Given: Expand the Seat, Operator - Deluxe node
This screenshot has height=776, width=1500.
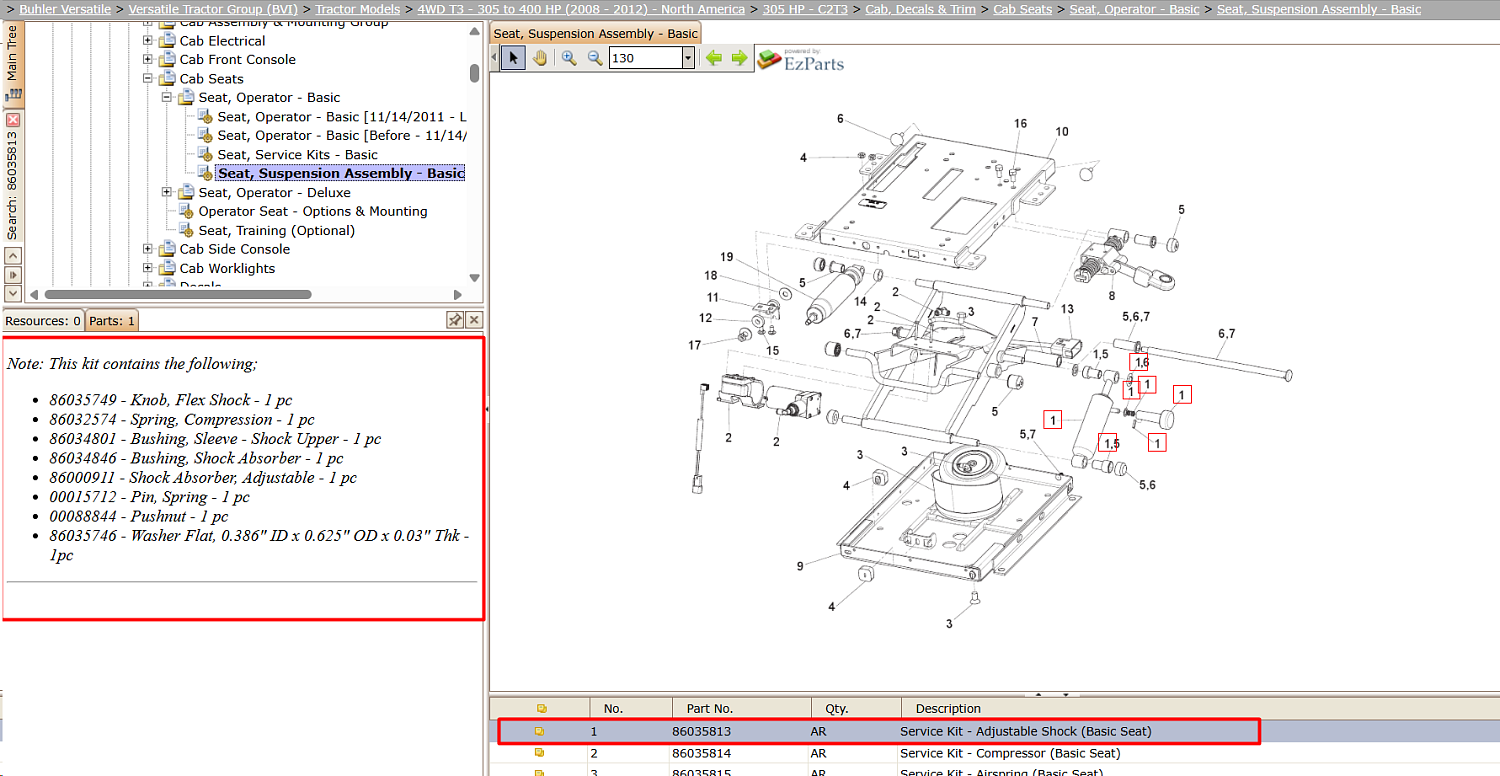Looking at the screenshot, I should pos(167,193).
